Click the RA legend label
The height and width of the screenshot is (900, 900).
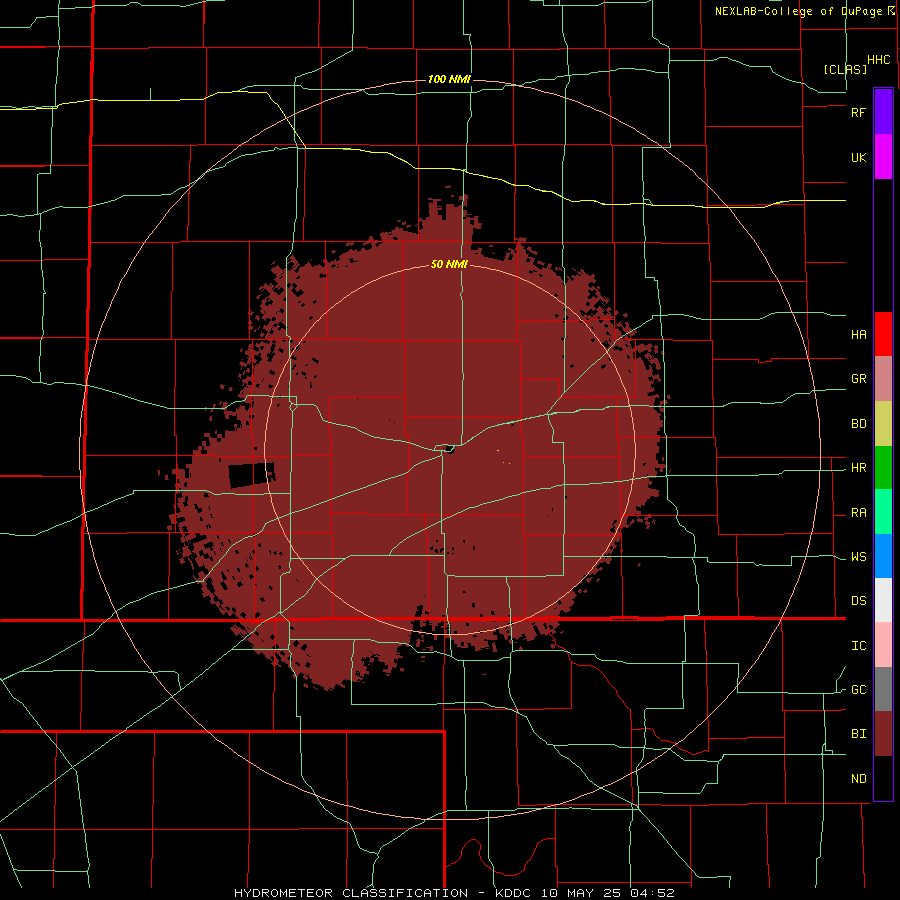click(x=858, y=513)
